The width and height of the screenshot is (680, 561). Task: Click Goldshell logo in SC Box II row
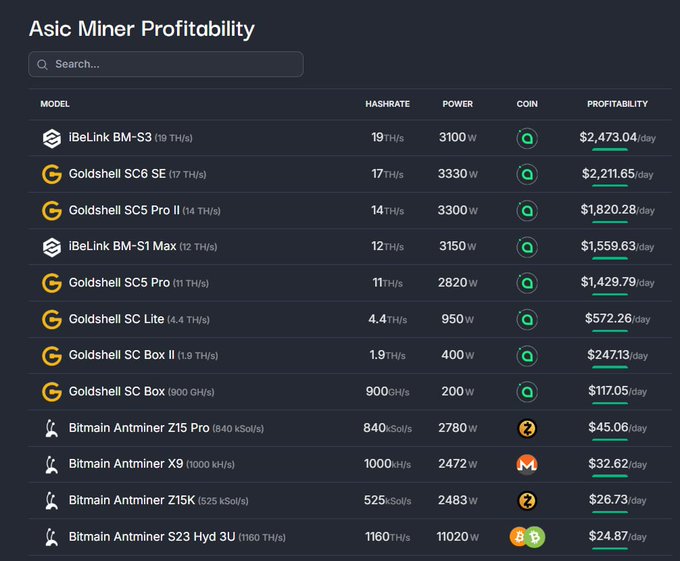tap(52, 356)
